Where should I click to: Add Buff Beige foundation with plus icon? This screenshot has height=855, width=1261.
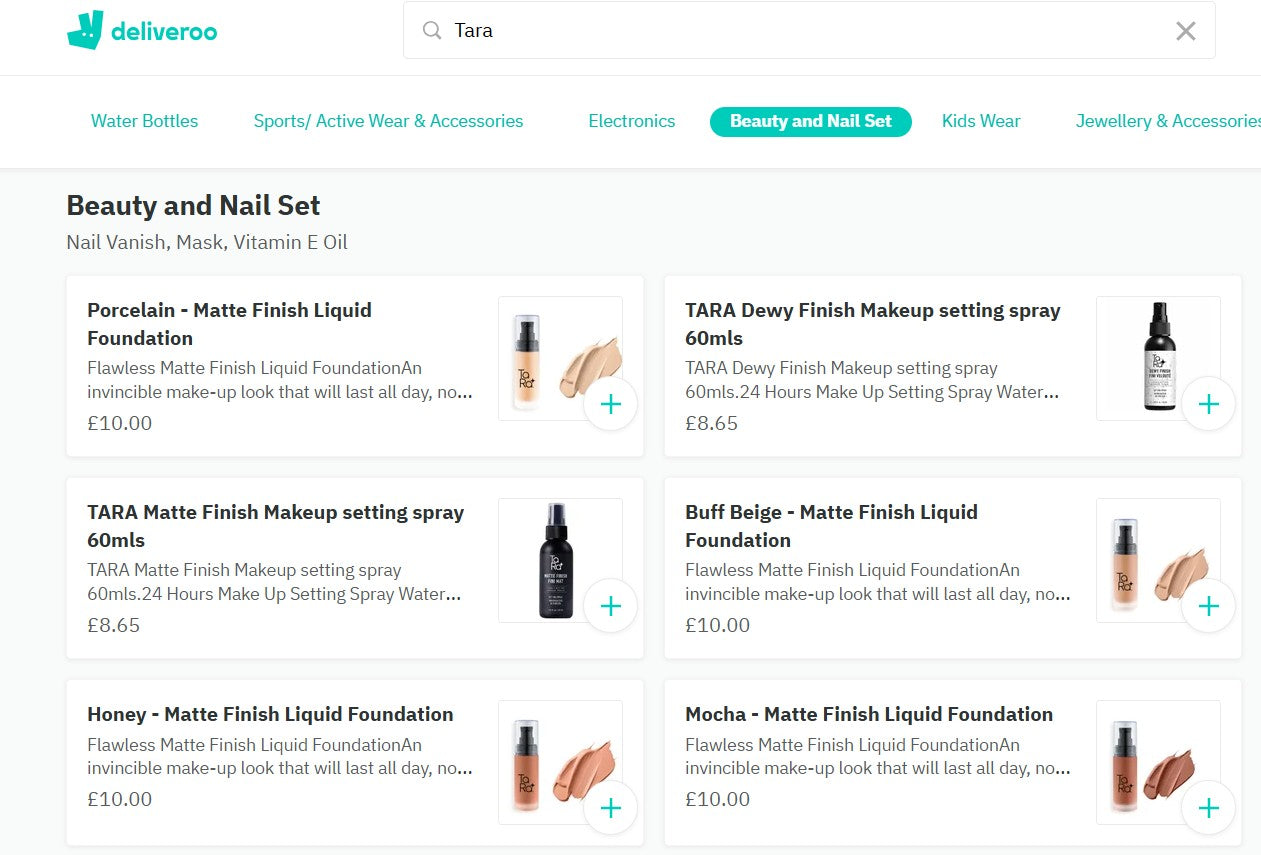coord(1208,606)
